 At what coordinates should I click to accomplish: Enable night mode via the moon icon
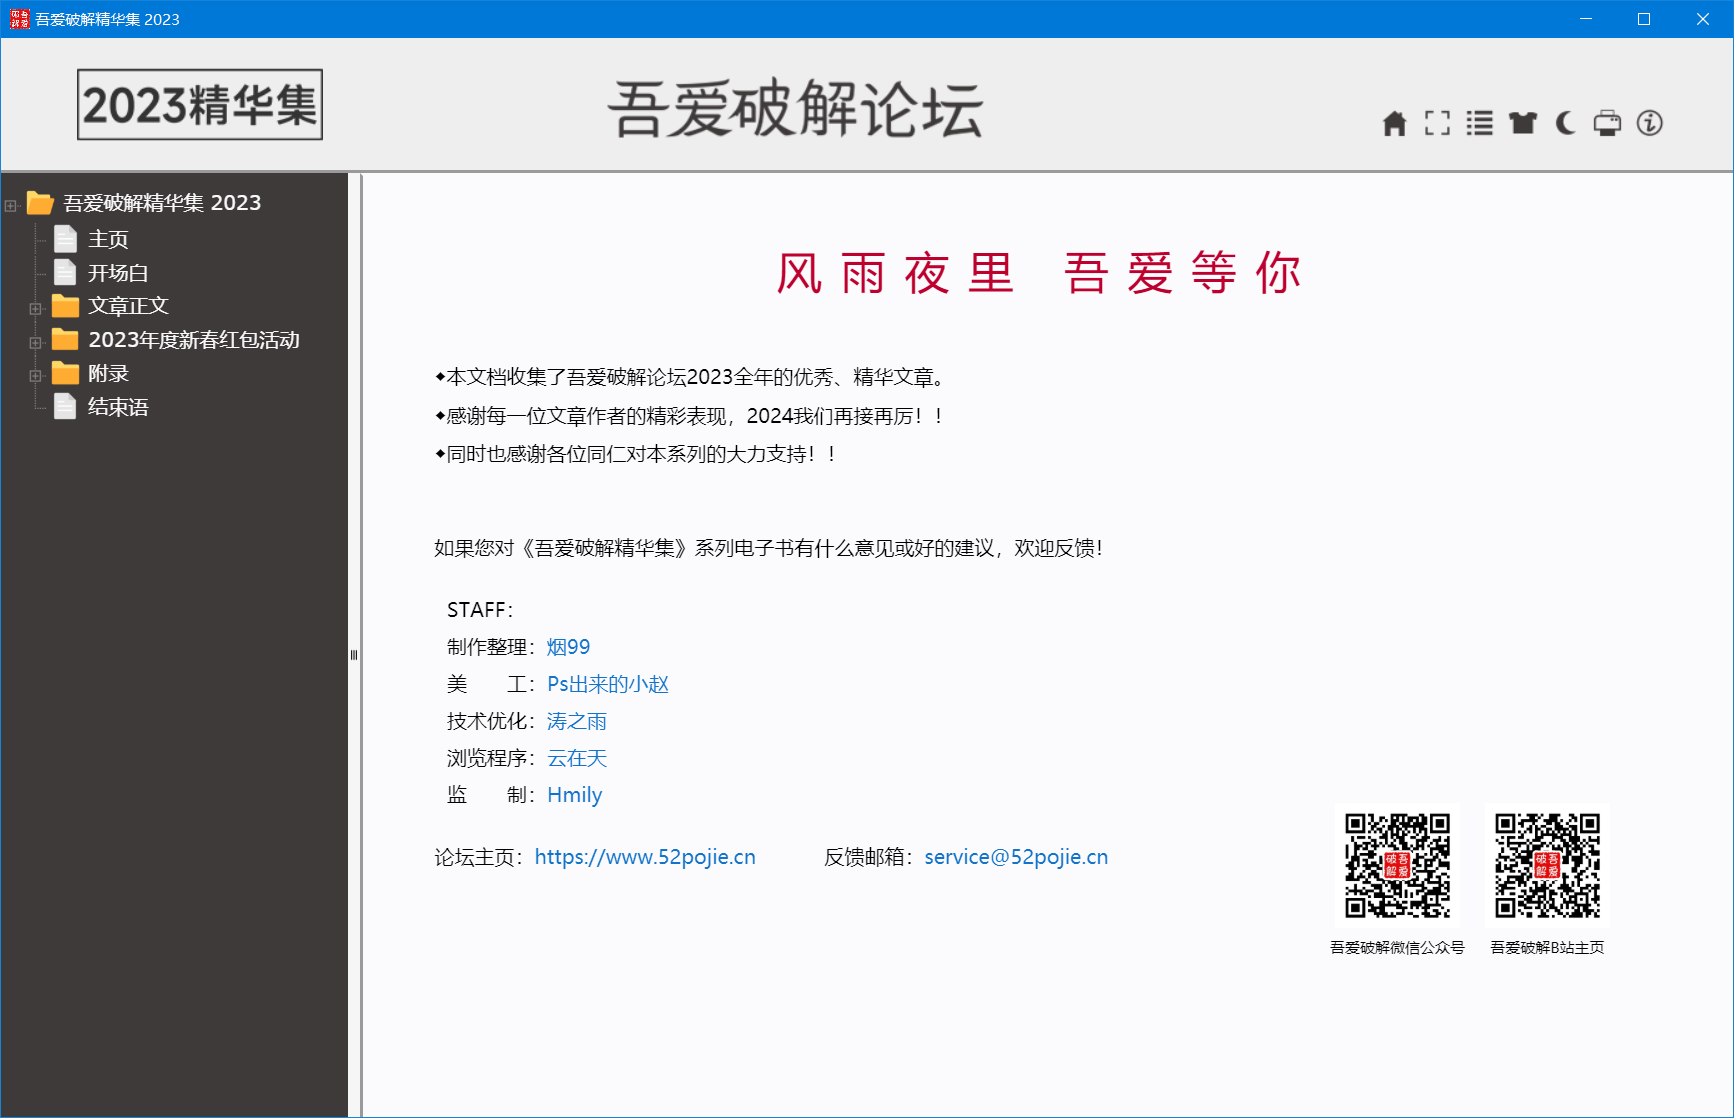click(x=1565, y=123)
